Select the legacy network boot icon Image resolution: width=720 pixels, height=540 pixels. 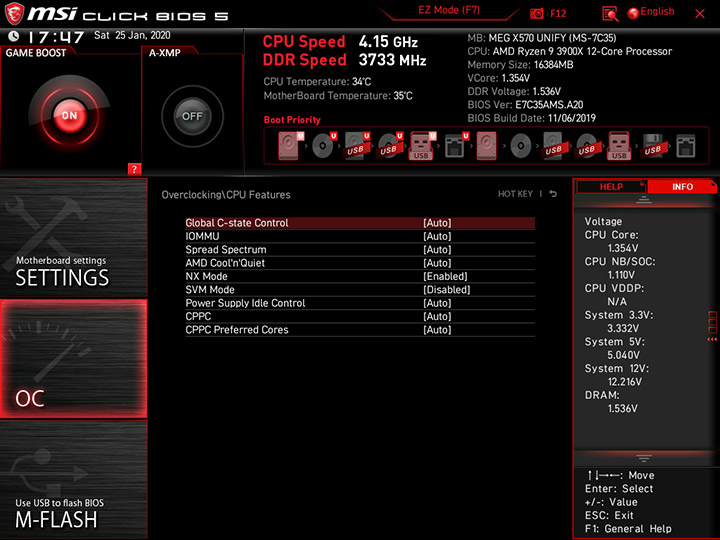click(686, 146)
